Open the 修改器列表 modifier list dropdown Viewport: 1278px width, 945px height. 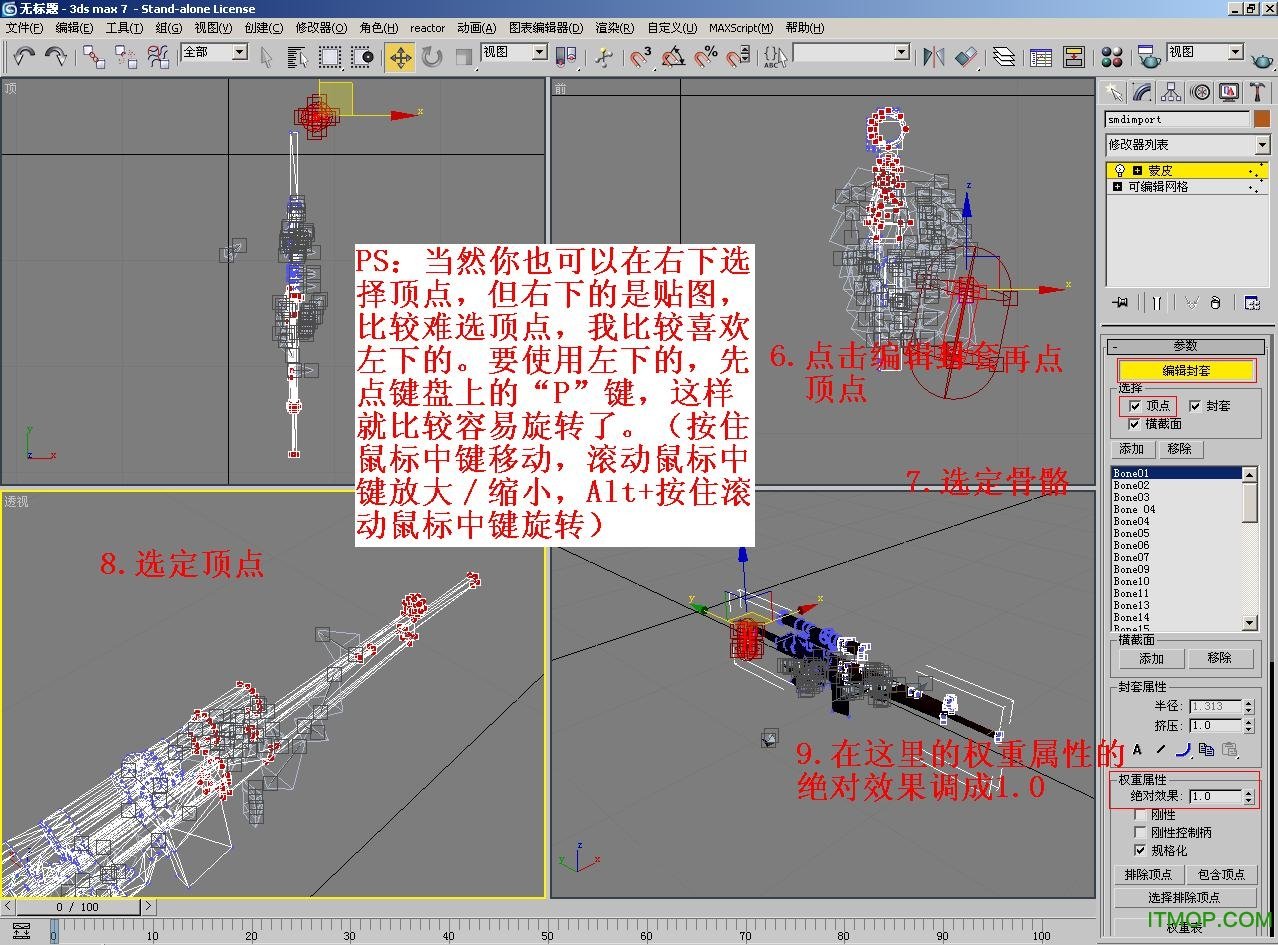(x=1187, y=145)
